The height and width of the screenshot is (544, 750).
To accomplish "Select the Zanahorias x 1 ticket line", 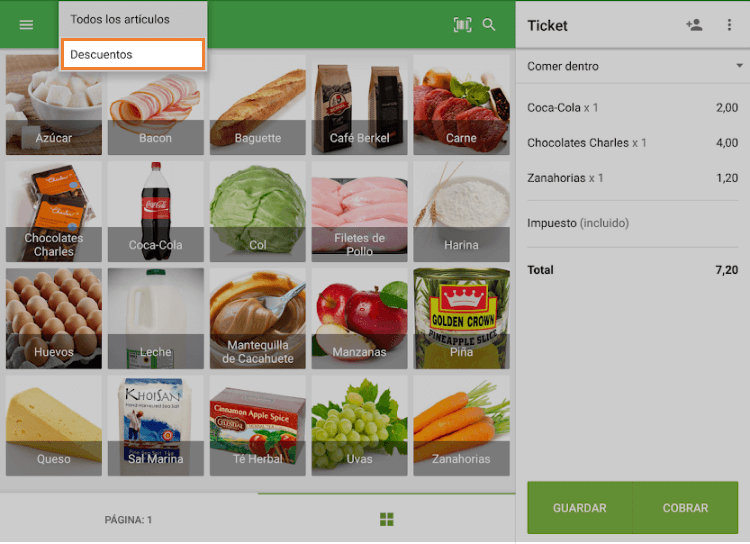I will [632, 178].
